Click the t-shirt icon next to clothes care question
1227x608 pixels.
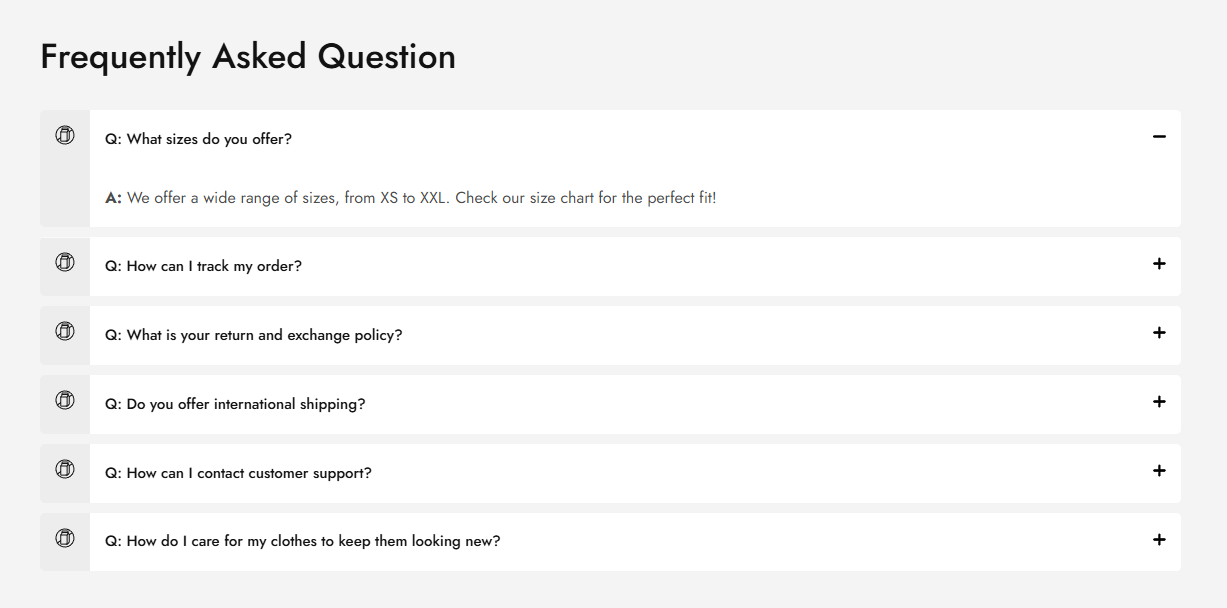coord(64,538)
